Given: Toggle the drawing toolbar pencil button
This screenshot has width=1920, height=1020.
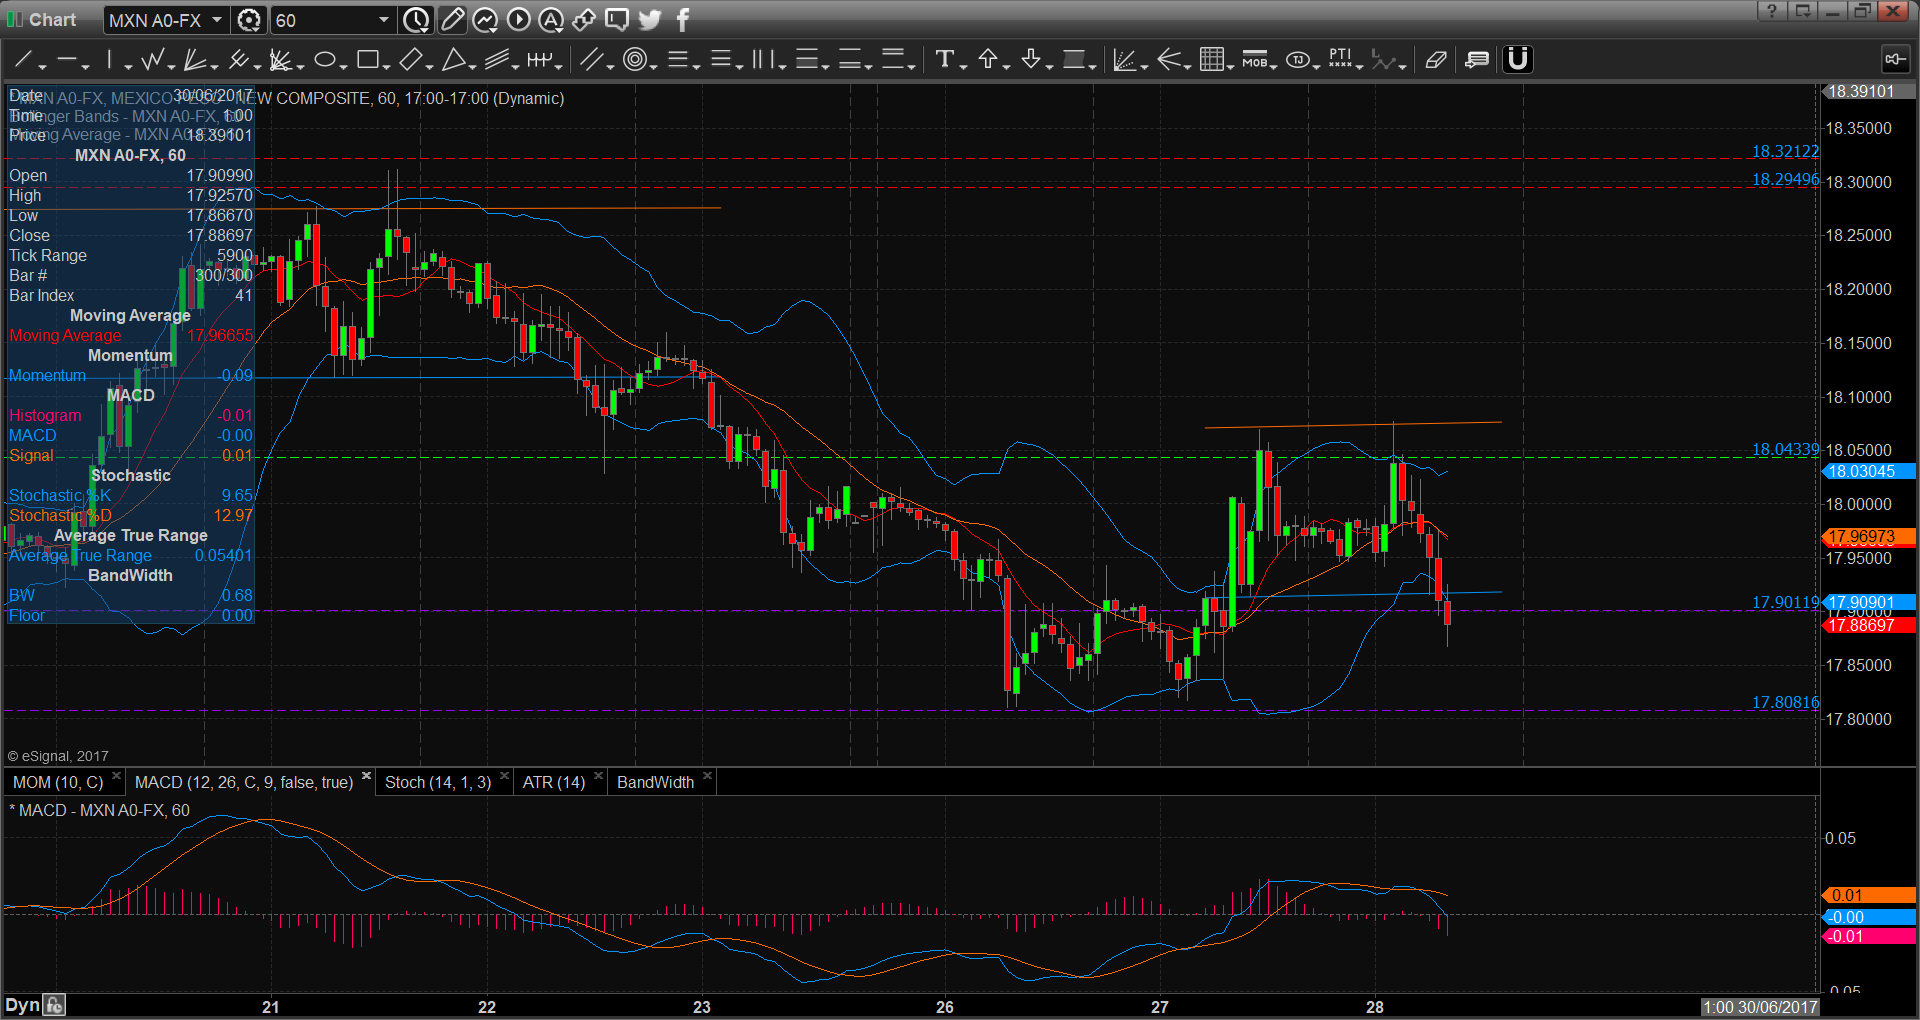Looking at the screenshot, I should point(452,20).
